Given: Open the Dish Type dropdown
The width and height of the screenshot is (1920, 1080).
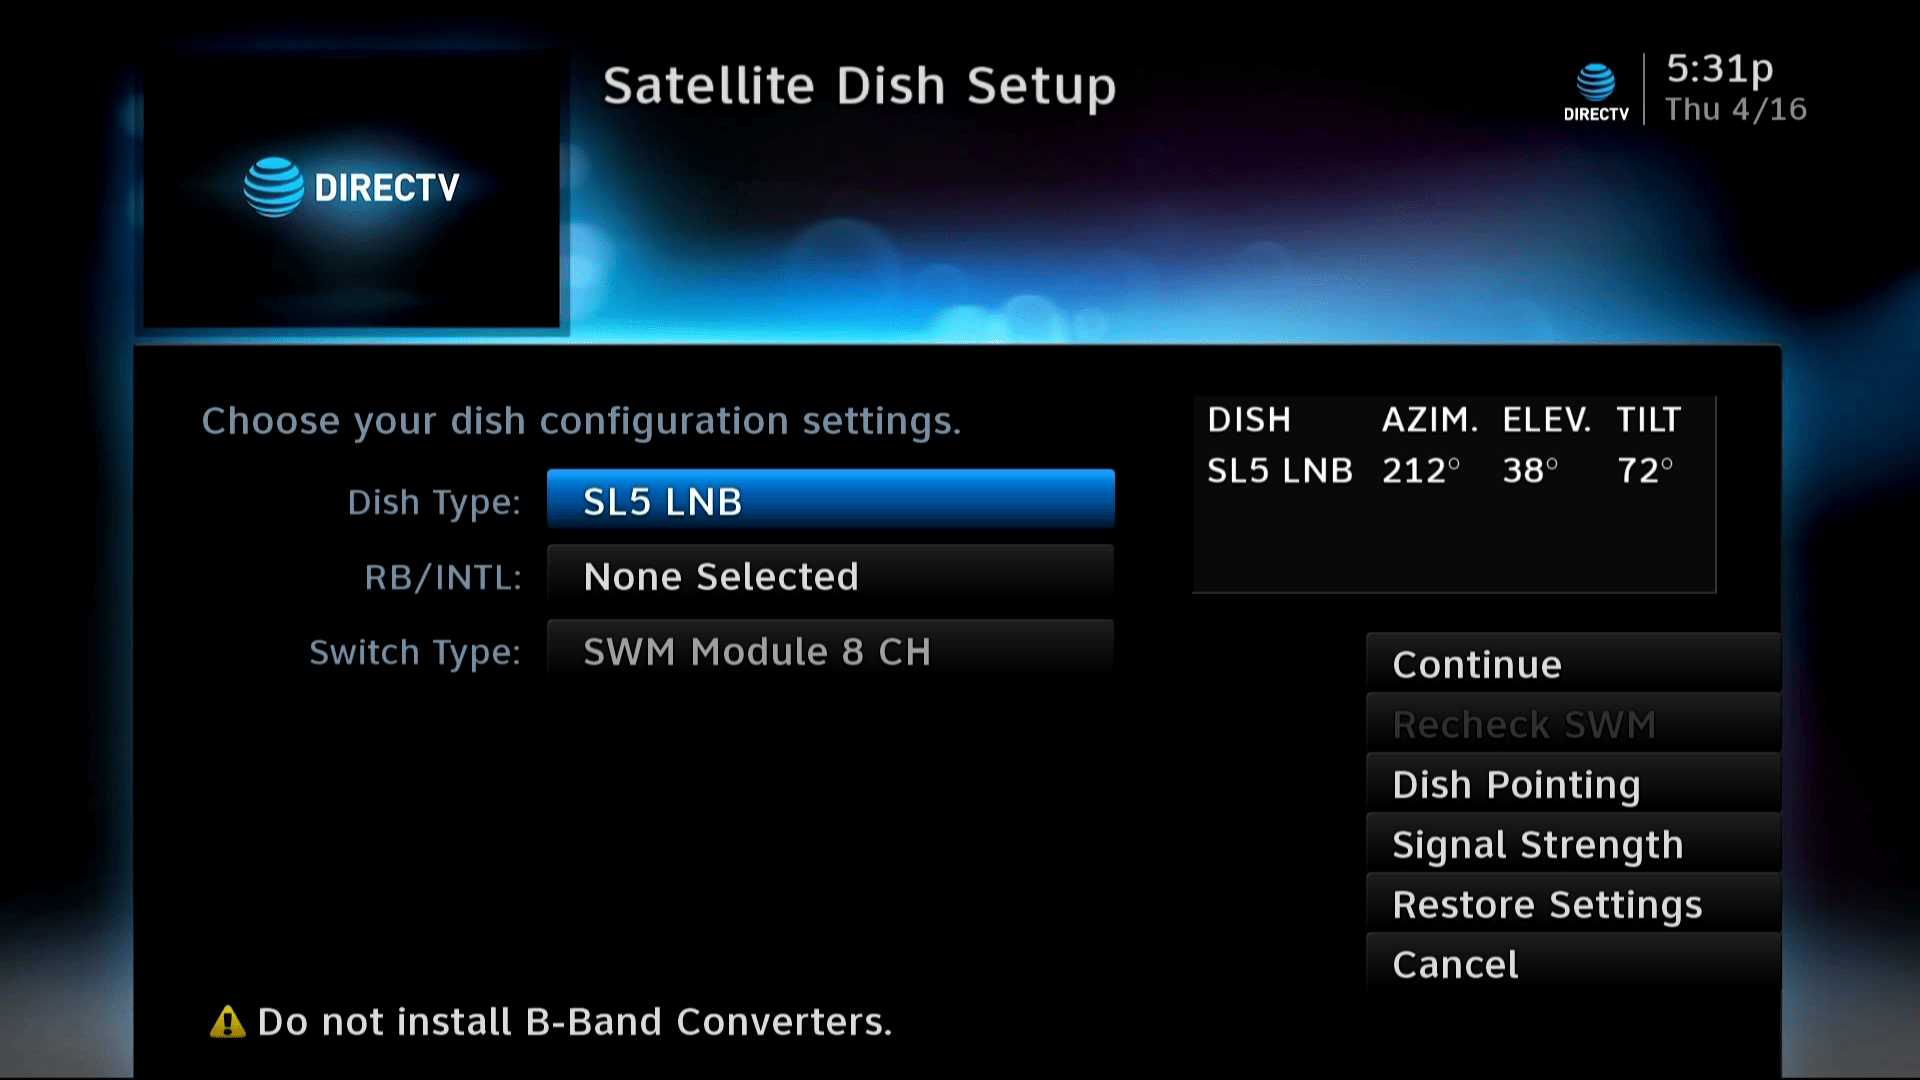Looking at the screenshot, I should click(828, 499).
